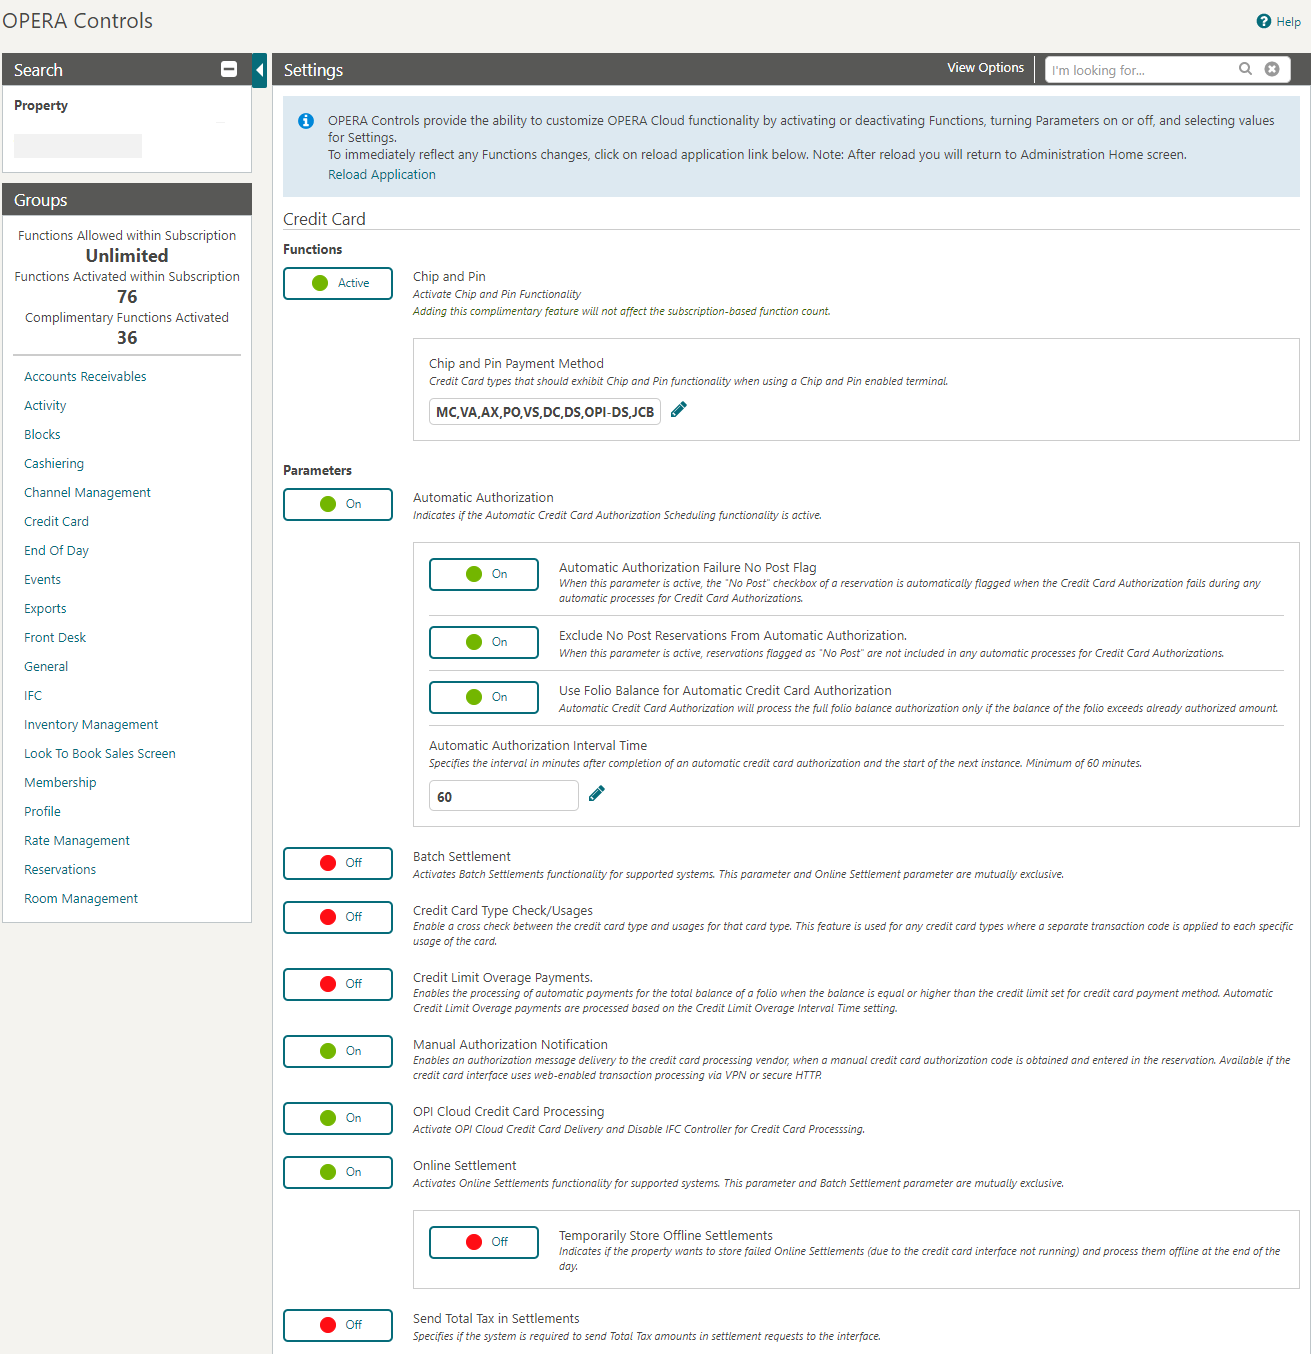Toggle Automatic Authorization Failure No Post Flag
Viewport: 1311px width, 1354px height.
click(484, 574)
